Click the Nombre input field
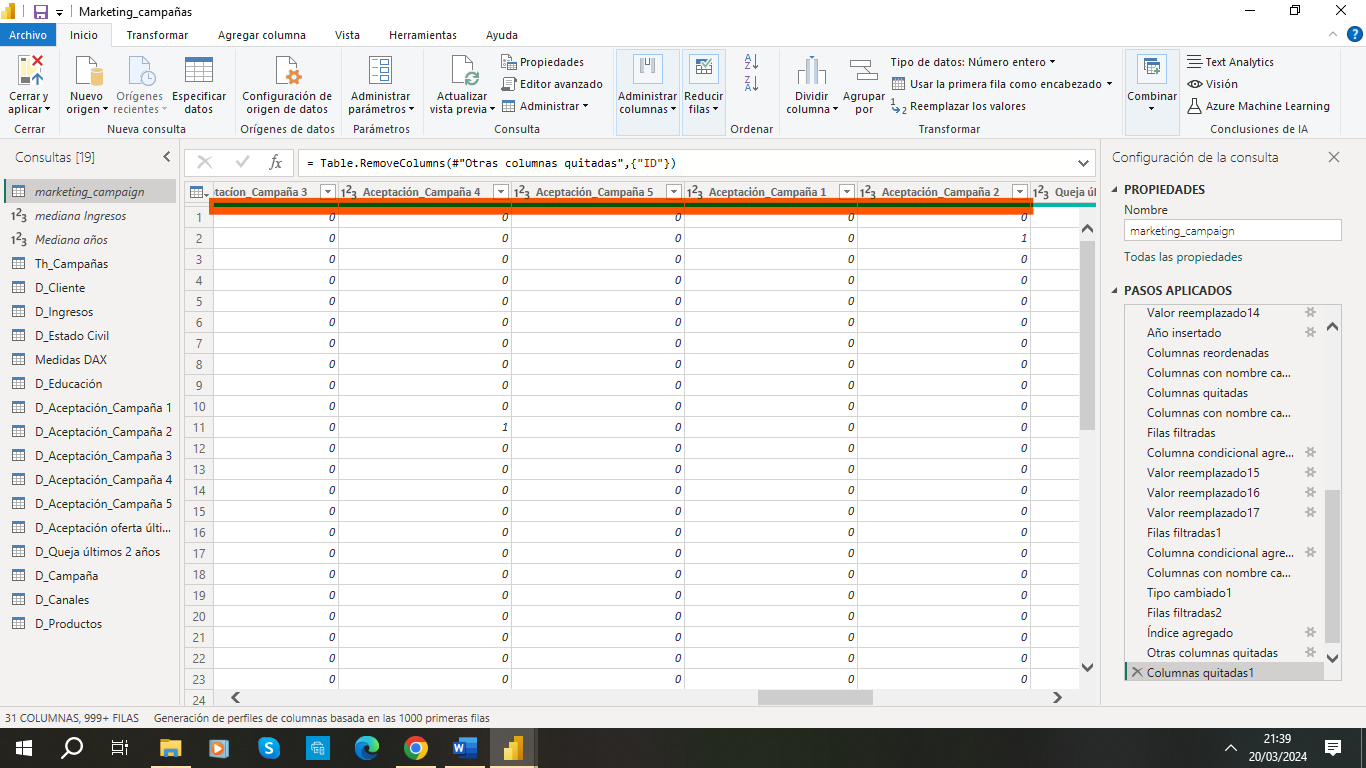Viewport: 1366px width, 768px height. (x=1232, y=231)
